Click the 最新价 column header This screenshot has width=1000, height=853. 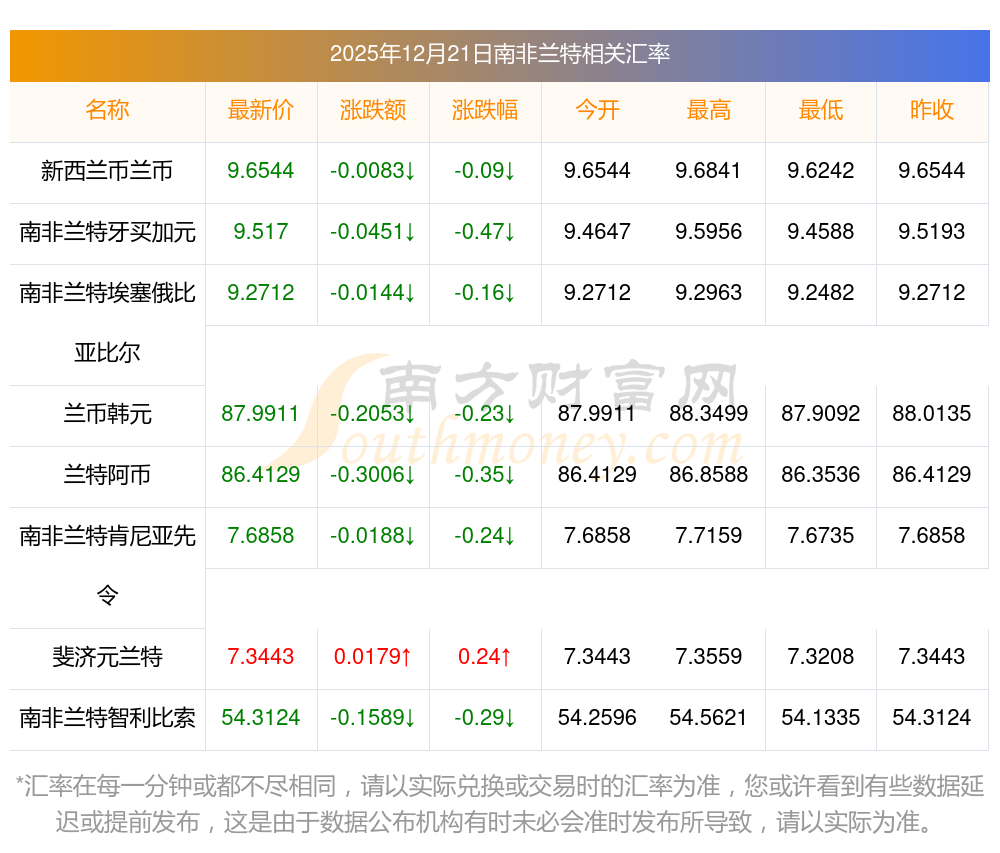click(x=261, y=110)
